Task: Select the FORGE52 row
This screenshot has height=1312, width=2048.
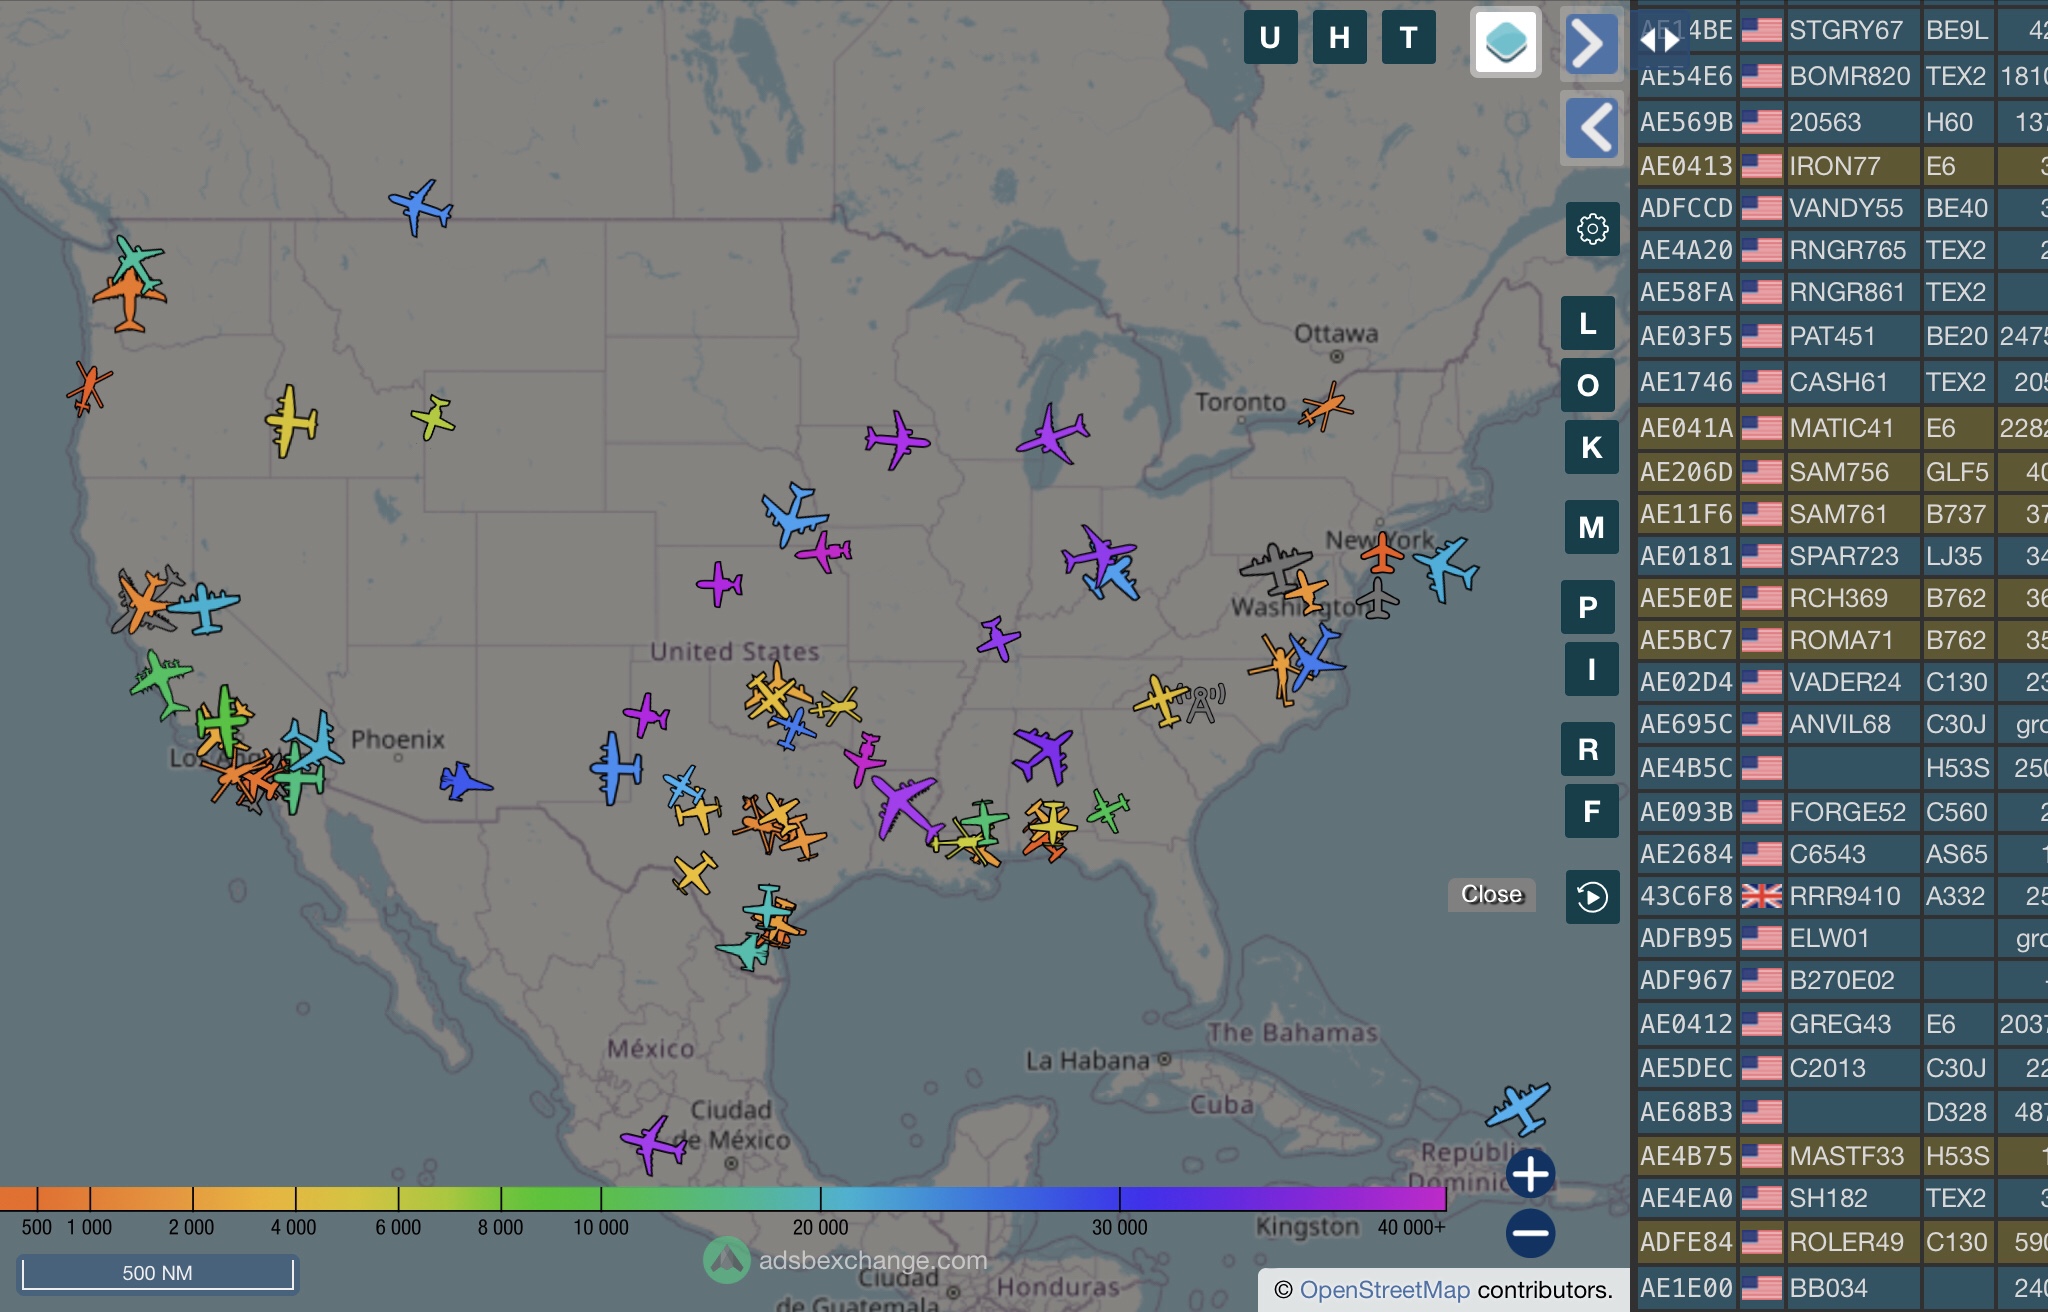Action: 1842,812
